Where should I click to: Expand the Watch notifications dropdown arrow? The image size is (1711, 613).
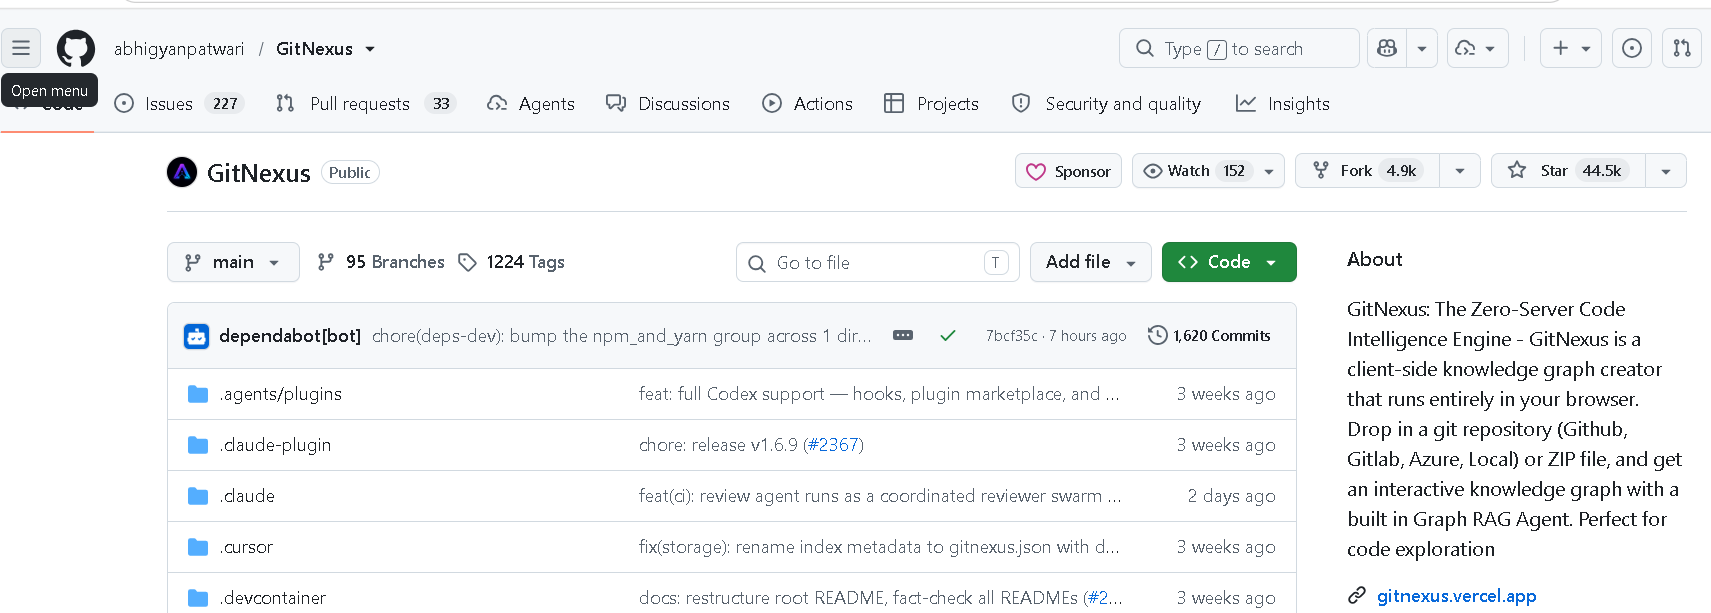pyautogui.click(x=1269, y=171)
